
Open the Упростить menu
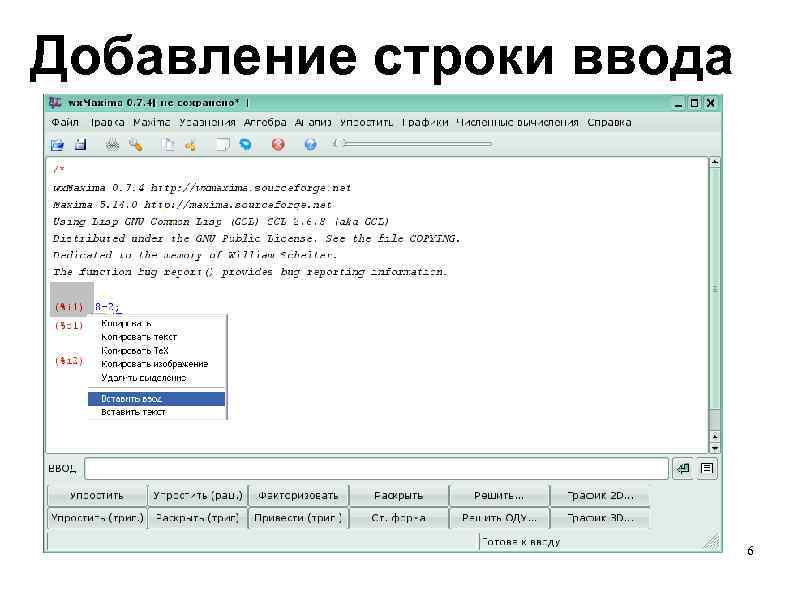point(366,123)
